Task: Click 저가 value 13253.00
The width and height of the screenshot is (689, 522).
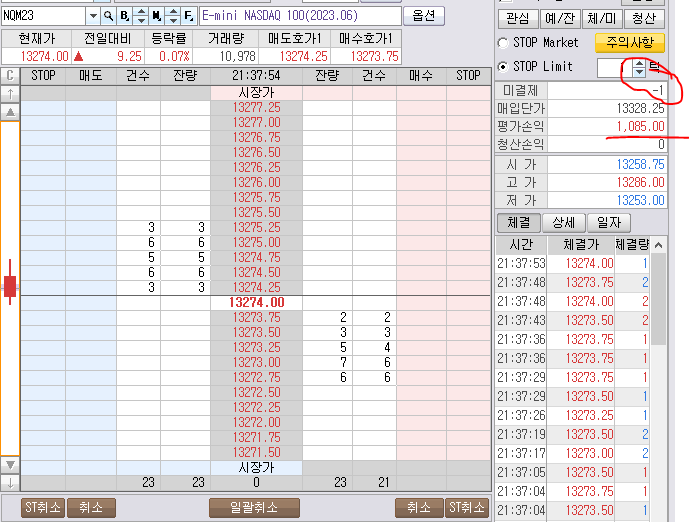Action: tap(607, 200)
